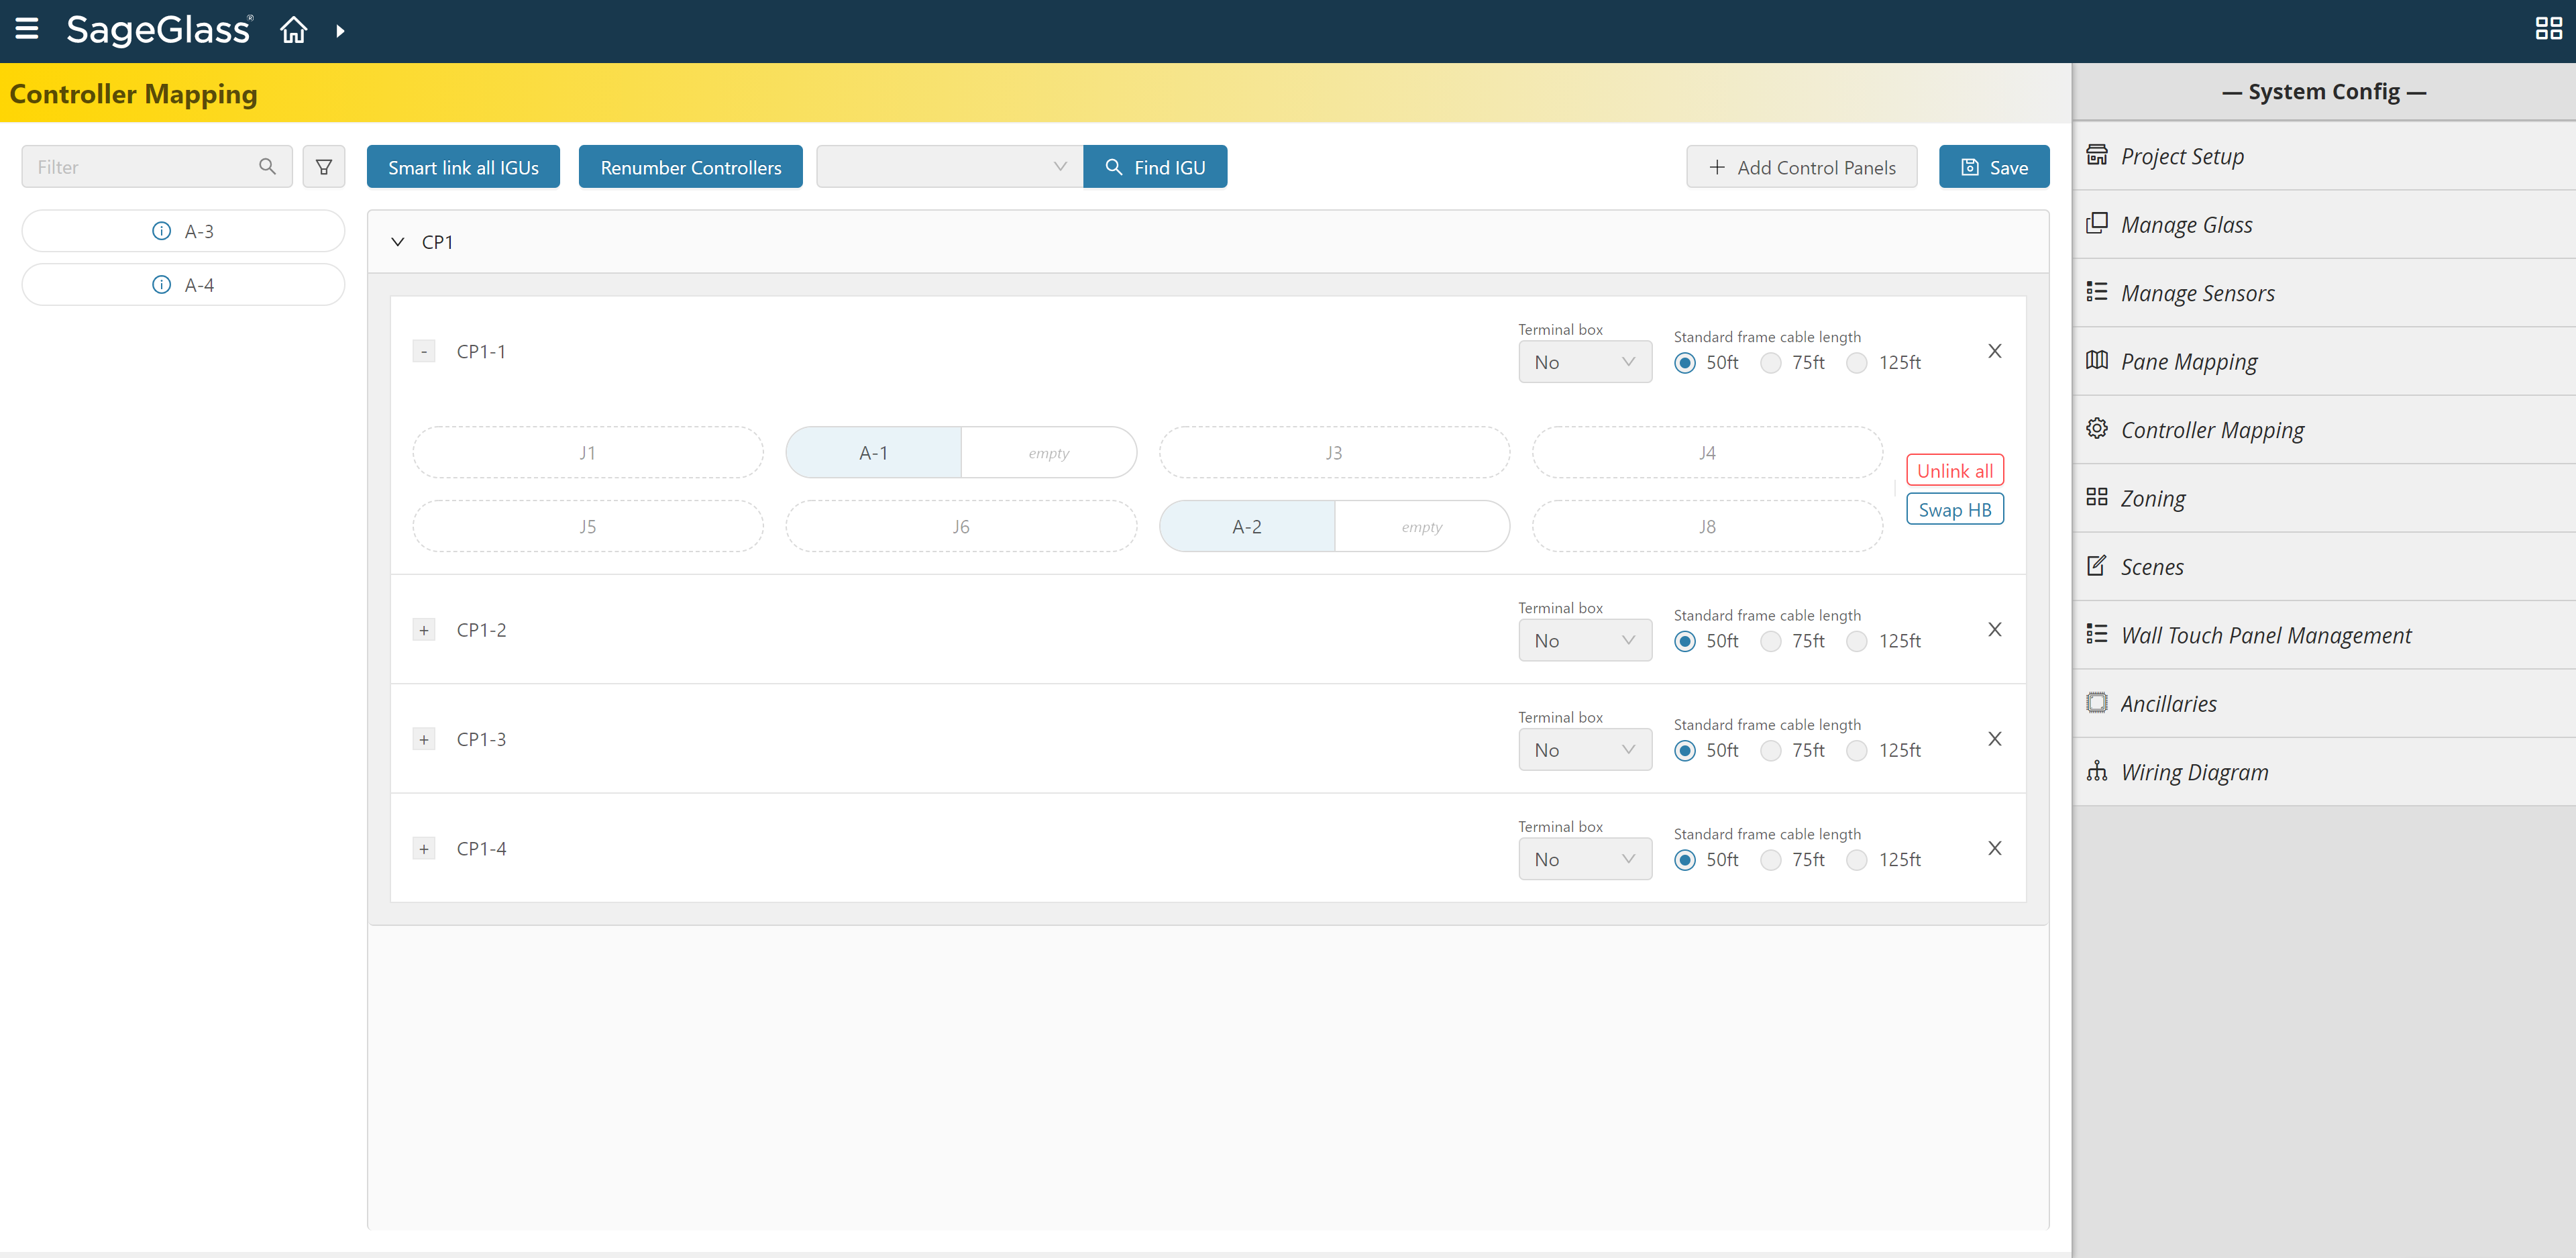2576x1258 pixels.
Task: Open Pane Mapping in System Config
Action: [2324, 361]
